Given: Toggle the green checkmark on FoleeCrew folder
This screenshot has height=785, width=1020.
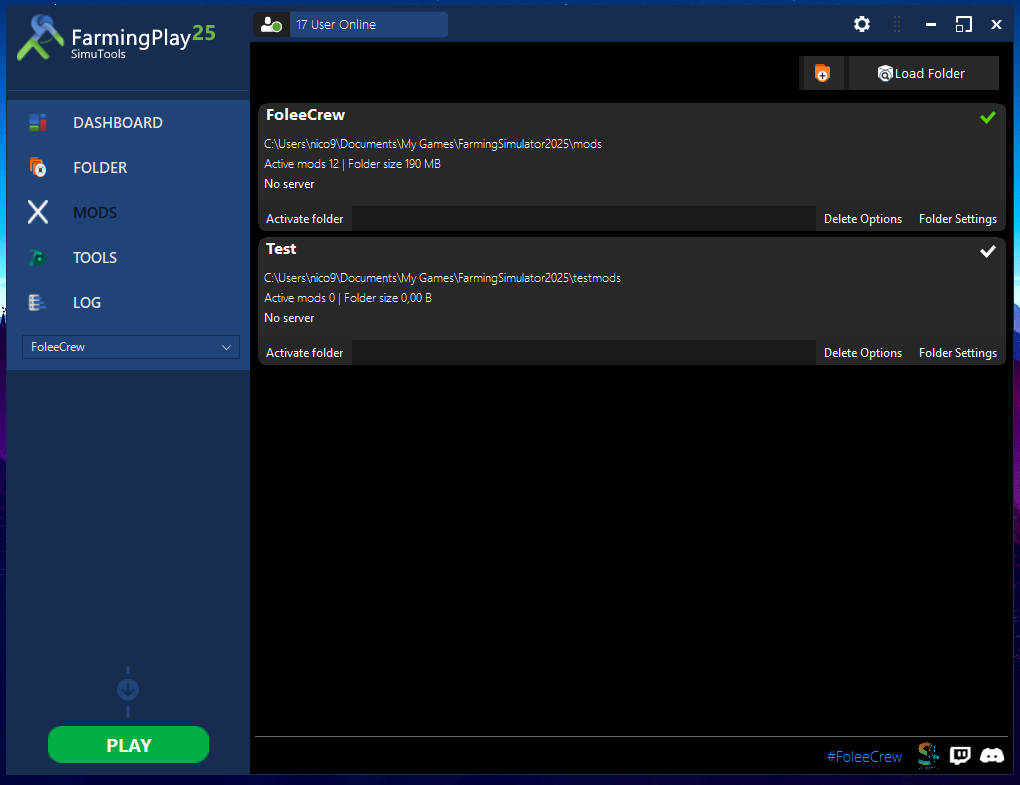Looking at the screenshot, I should pyautogui.click(x=987, y=117).
